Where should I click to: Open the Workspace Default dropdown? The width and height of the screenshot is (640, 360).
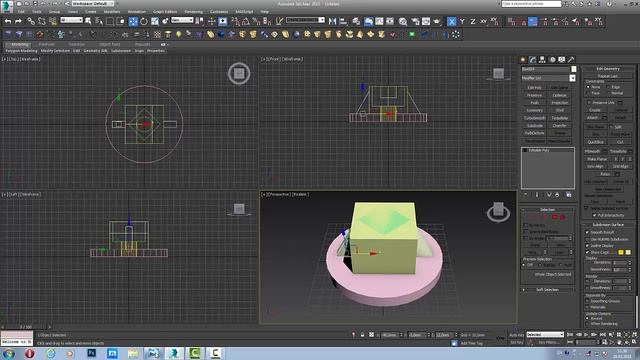pyautogui.click(x=93, y=3)
